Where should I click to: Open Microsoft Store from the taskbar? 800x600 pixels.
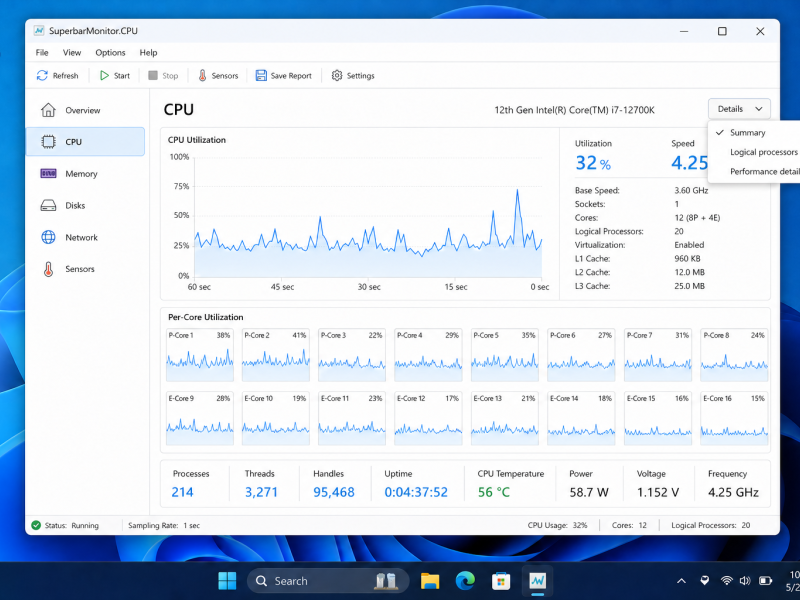(x=501, y=581)
